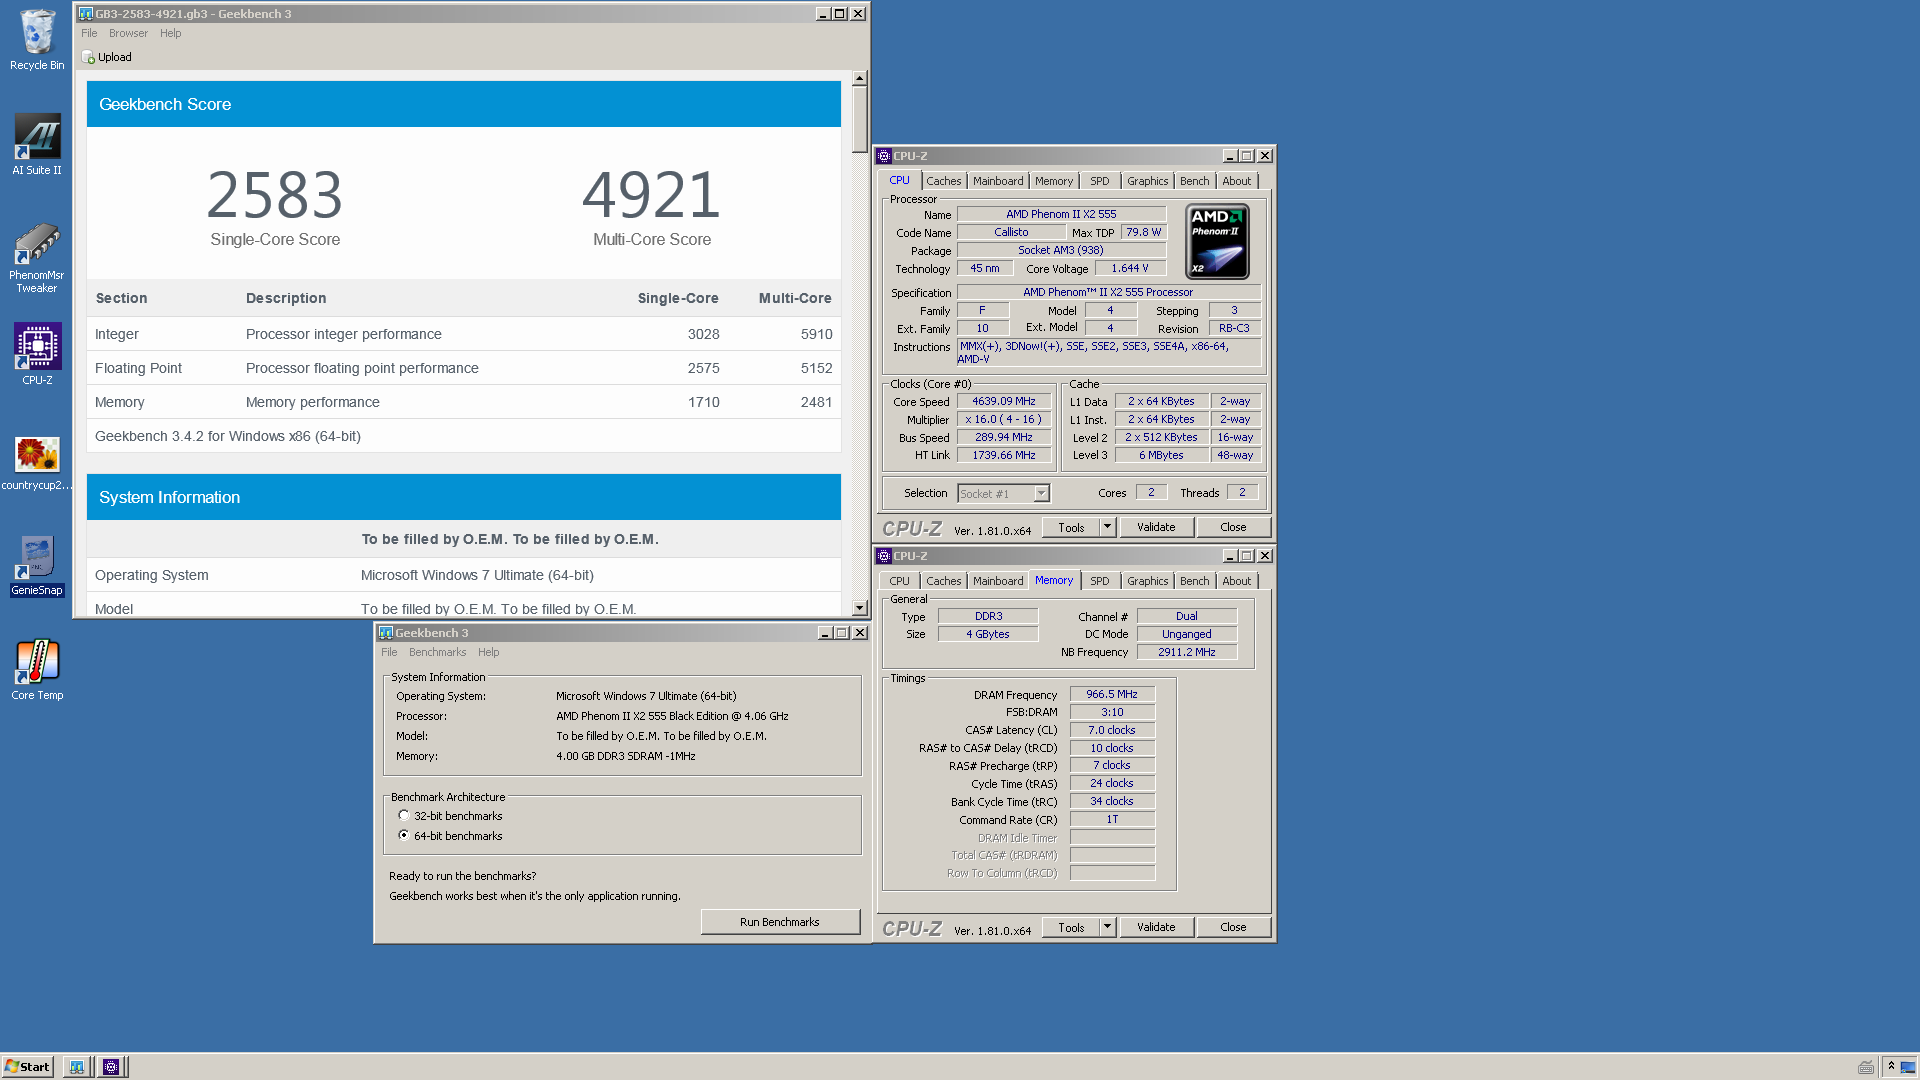The image size is (1920, 1080).
Task: Click the DRAM Frequency value field
Action: [1112, 694]
